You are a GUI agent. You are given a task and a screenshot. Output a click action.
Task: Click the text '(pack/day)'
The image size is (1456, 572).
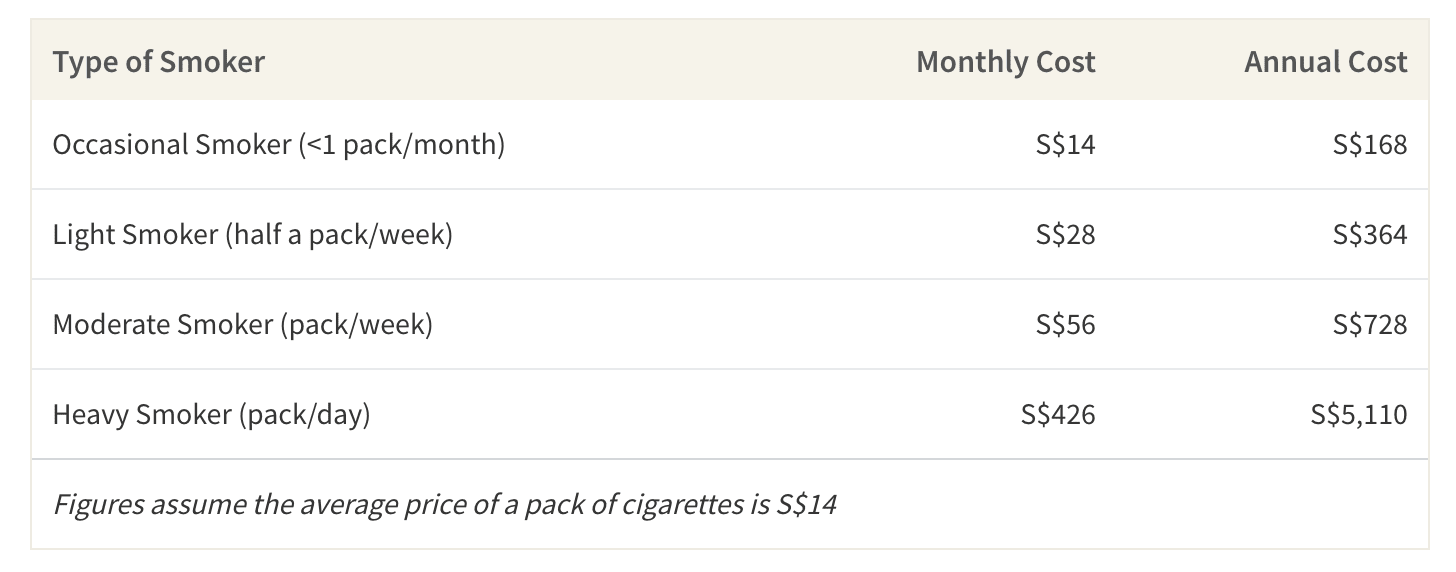(305, 415)
